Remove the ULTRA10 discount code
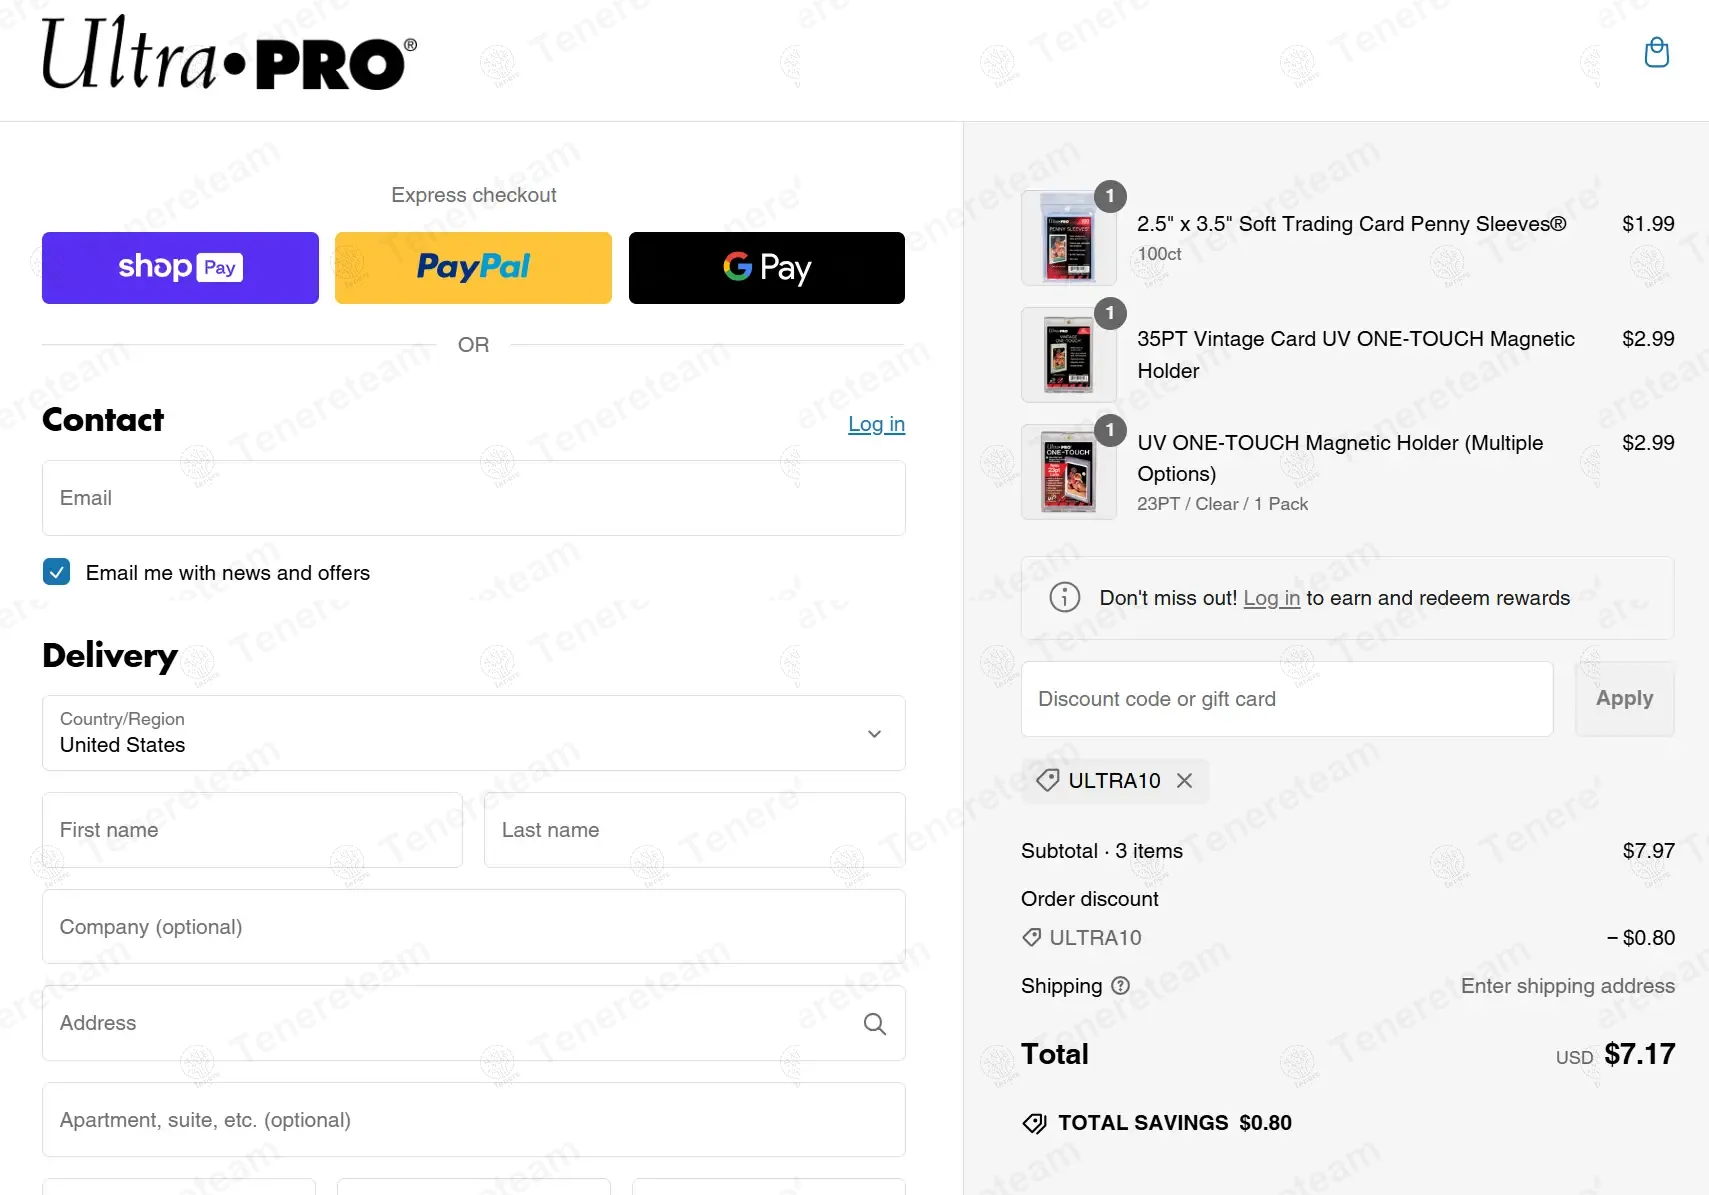1709x1195 pixels. pyautogui.click(x=1184, y=781)
